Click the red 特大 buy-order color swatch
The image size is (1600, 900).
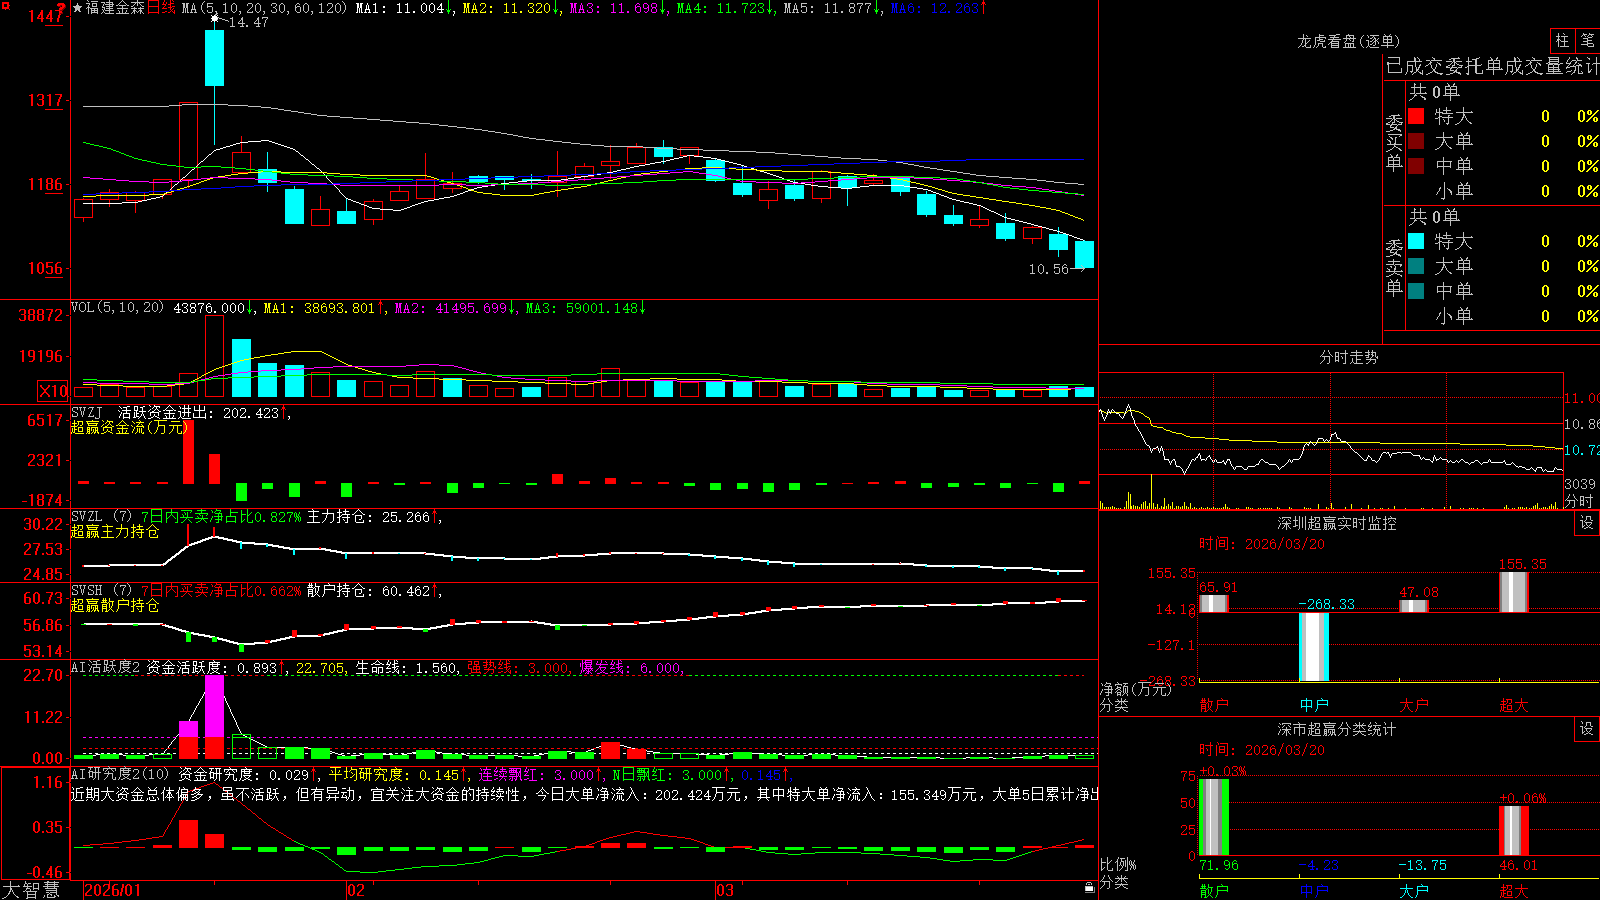point(1416,116)
